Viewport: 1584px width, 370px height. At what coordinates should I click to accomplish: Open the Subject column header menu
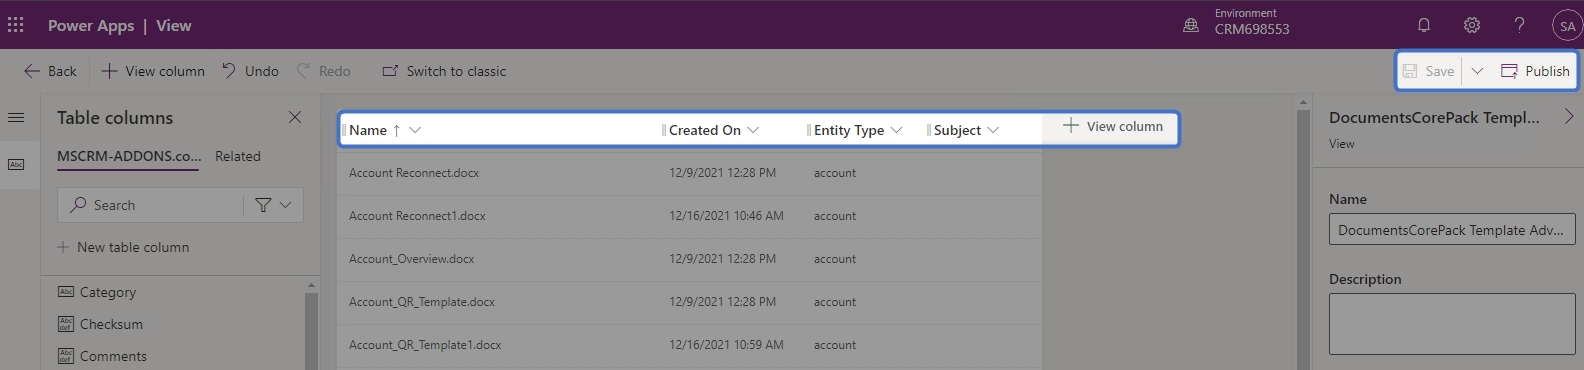click(x=993, y=130)
